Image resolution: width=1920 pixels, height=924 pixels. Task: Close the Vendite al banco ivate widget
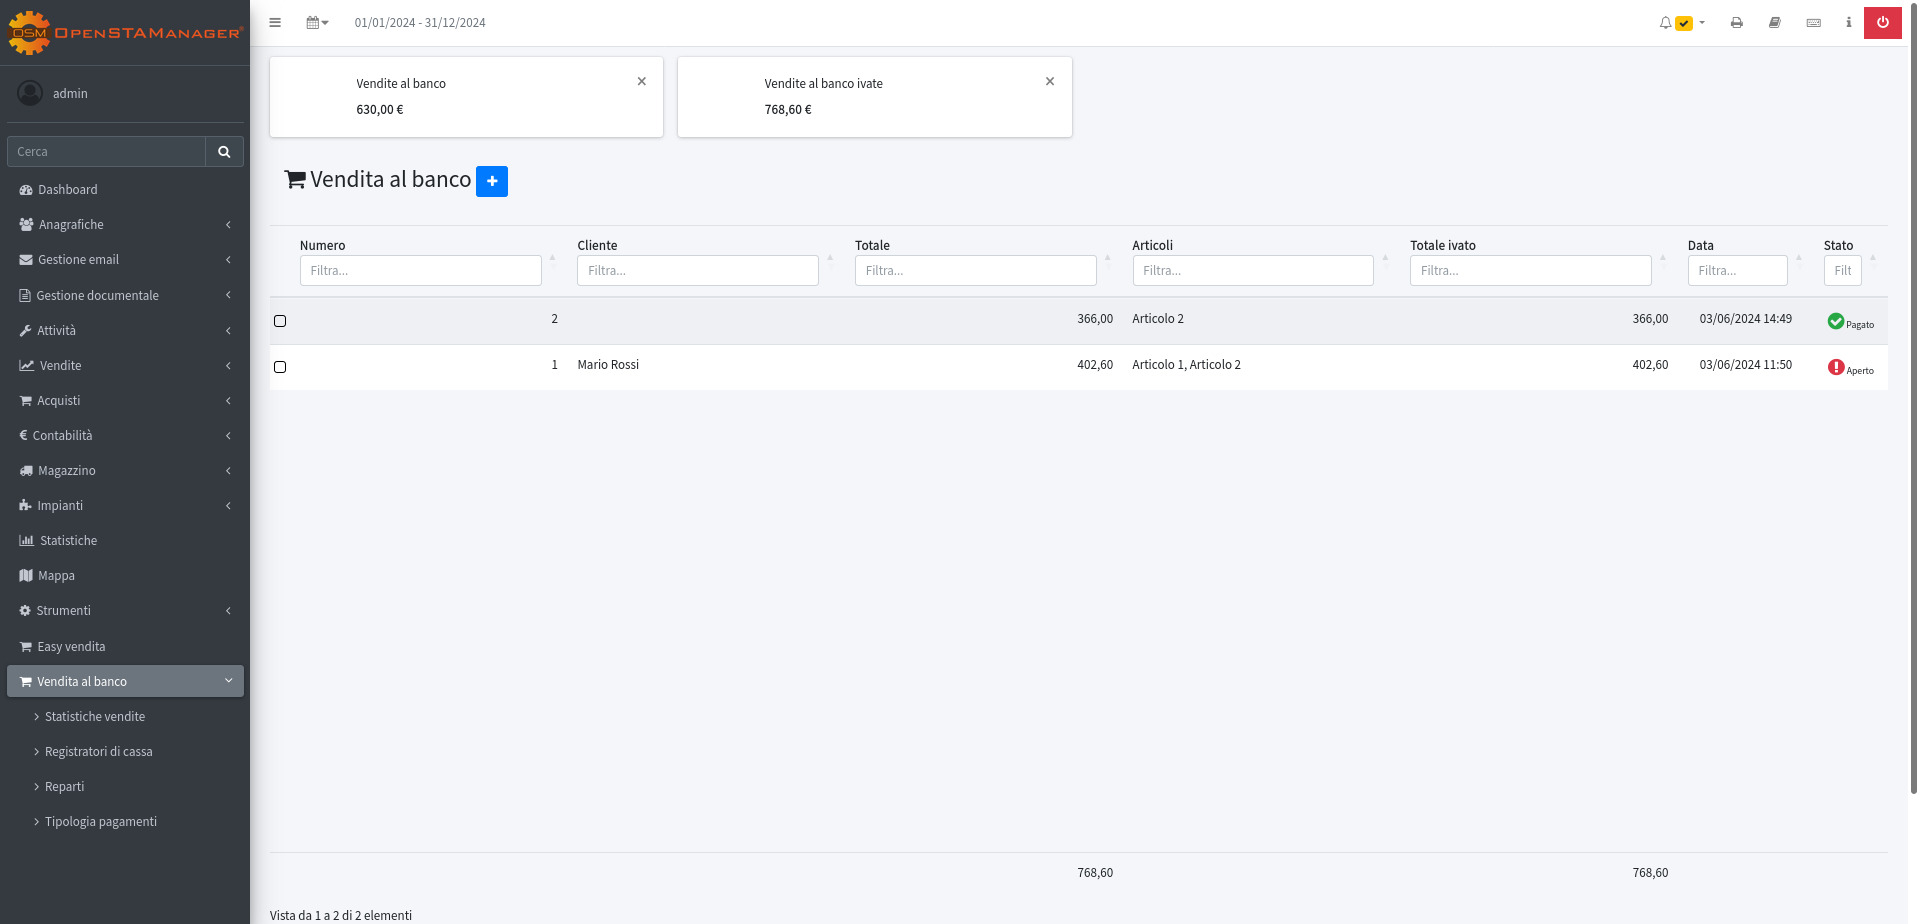1050,82
